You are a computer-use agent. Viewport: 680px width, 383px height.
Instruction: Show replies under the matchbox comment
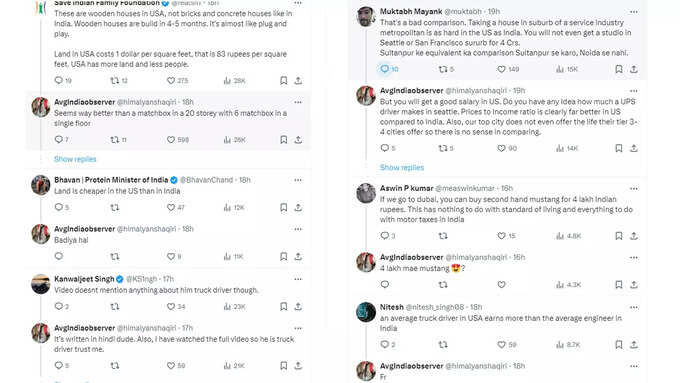[x=75, y=159]
